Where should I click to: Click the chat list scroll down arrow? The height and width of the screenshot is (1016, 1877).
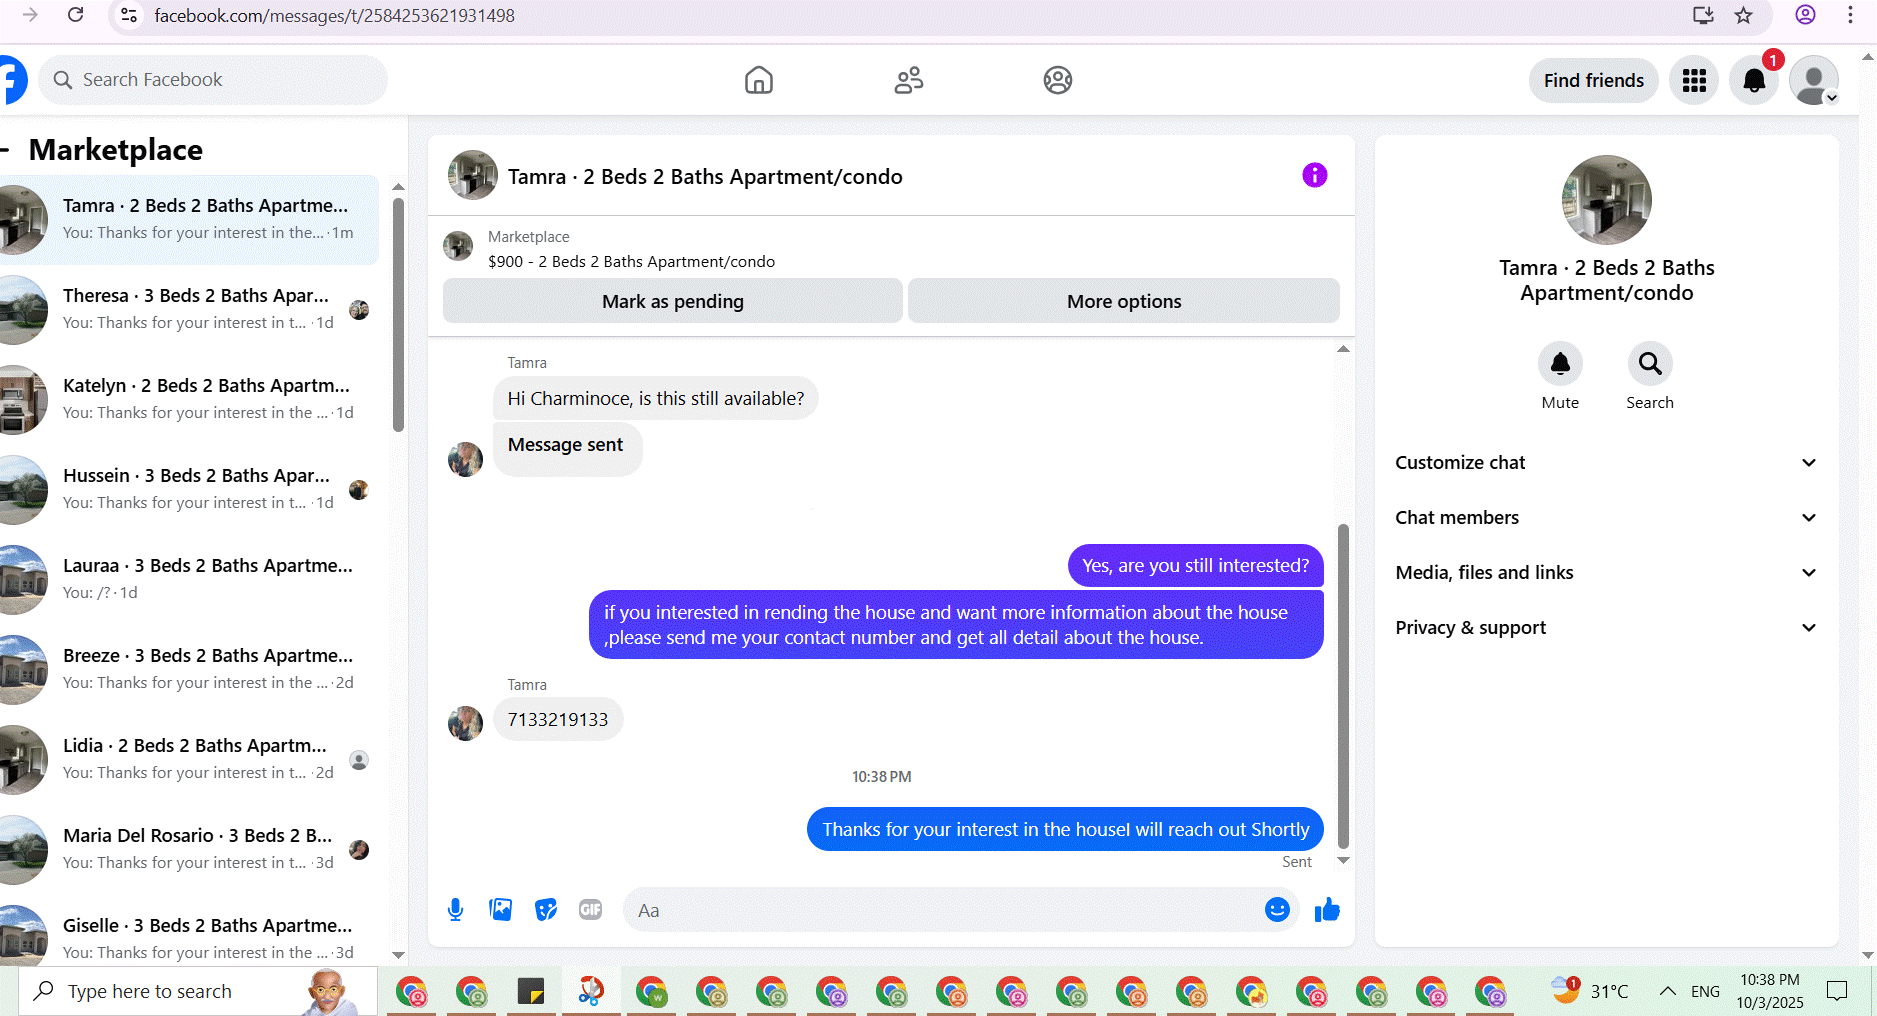click(398, 955)
